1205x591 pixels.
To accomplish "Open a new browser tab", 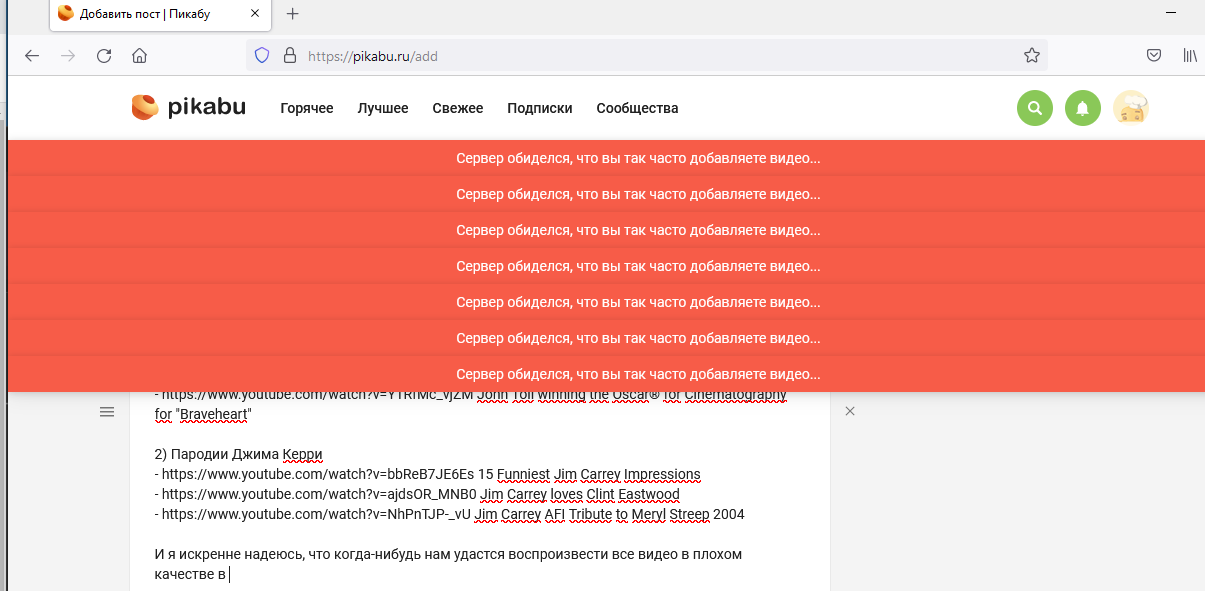I will pos(293,14).
